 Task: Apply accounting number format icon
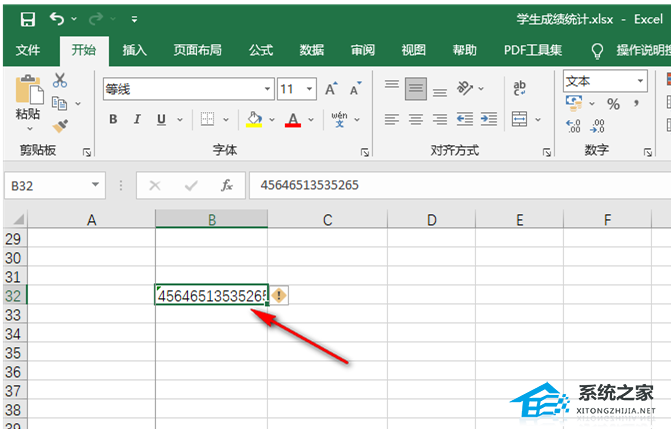tap(574, 103)
